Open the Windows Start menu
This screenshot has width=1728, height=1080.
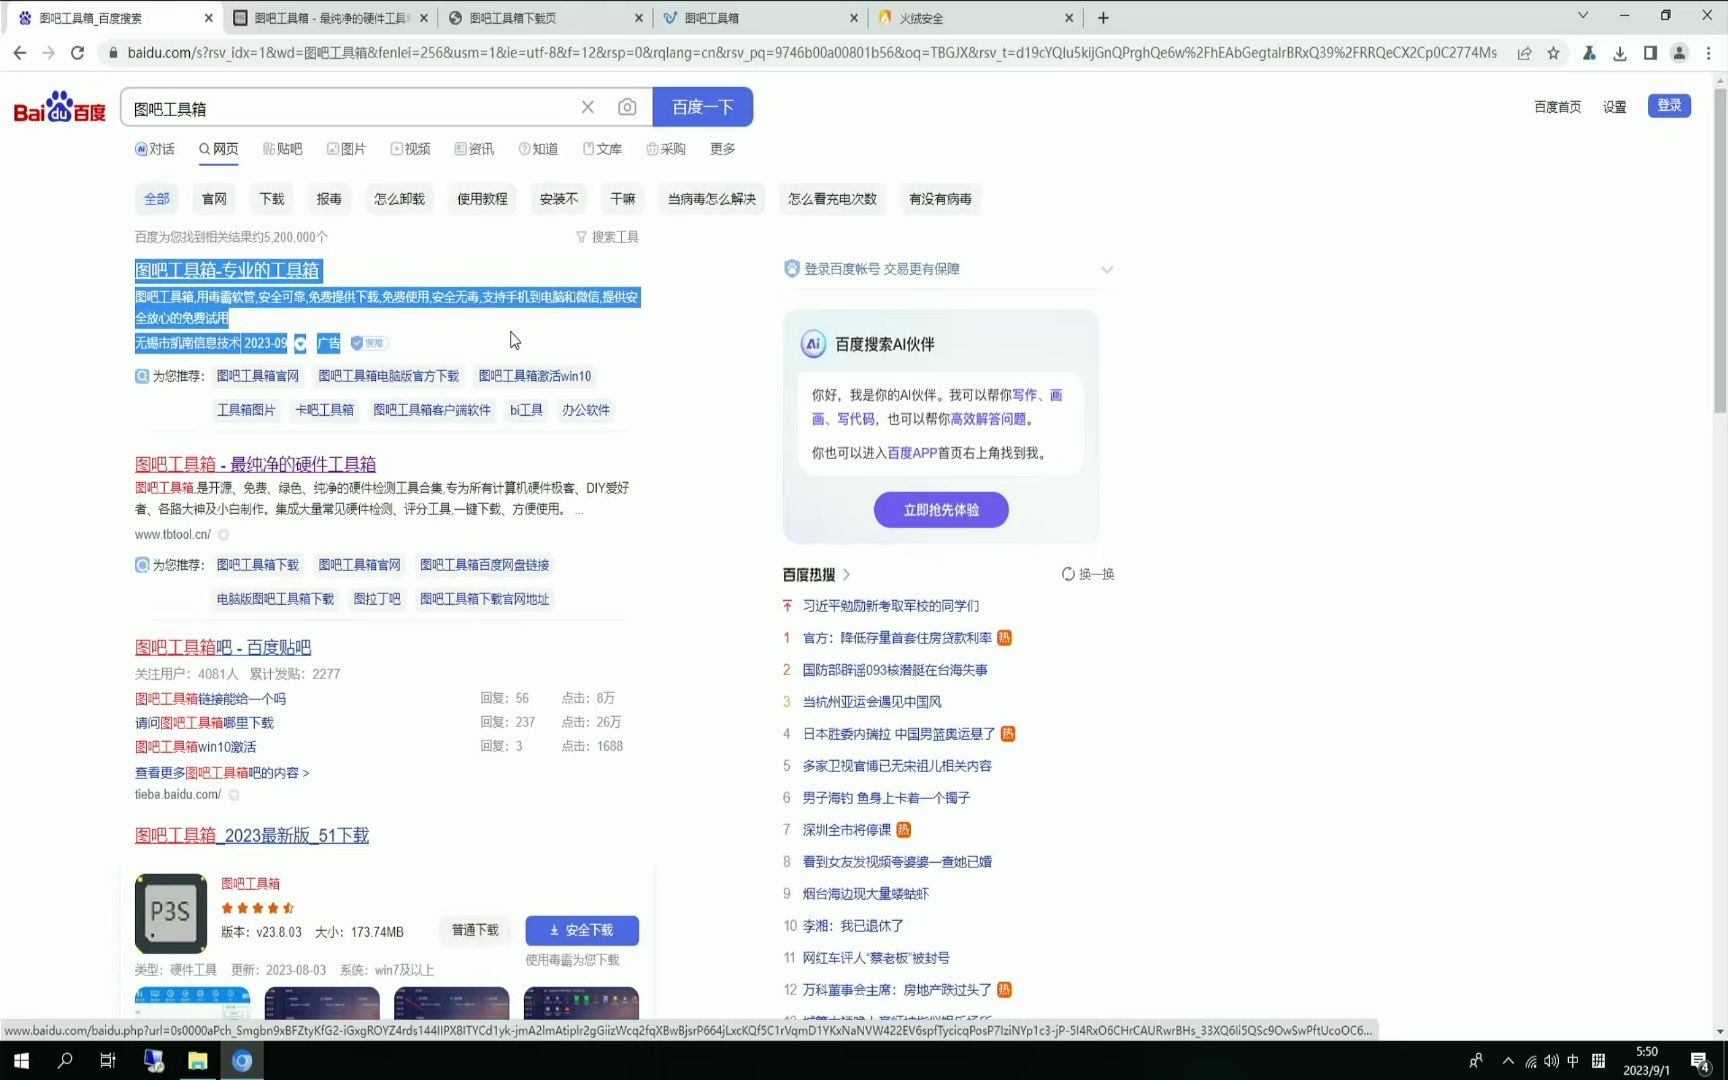pos(21,1061)
